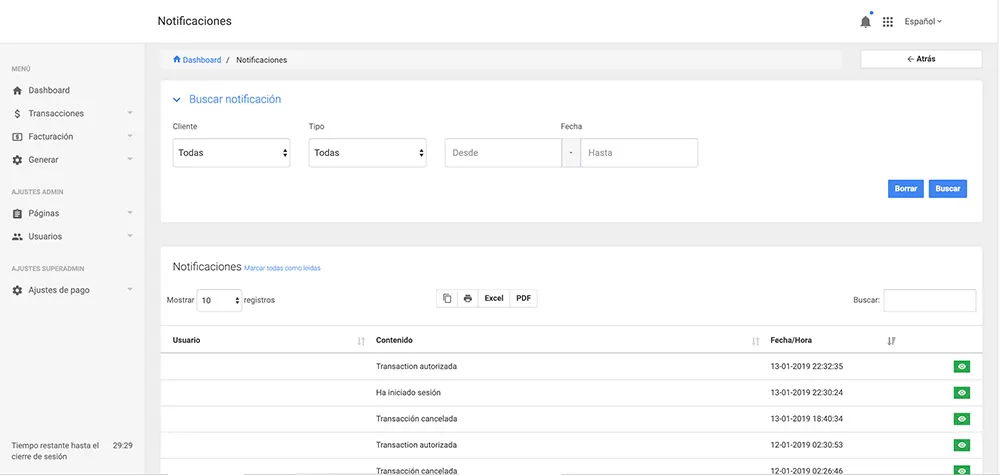Click the print icon in export toolbar
Screen dimensions: 1000x475
pyautogui.click(x=468, y=298)
